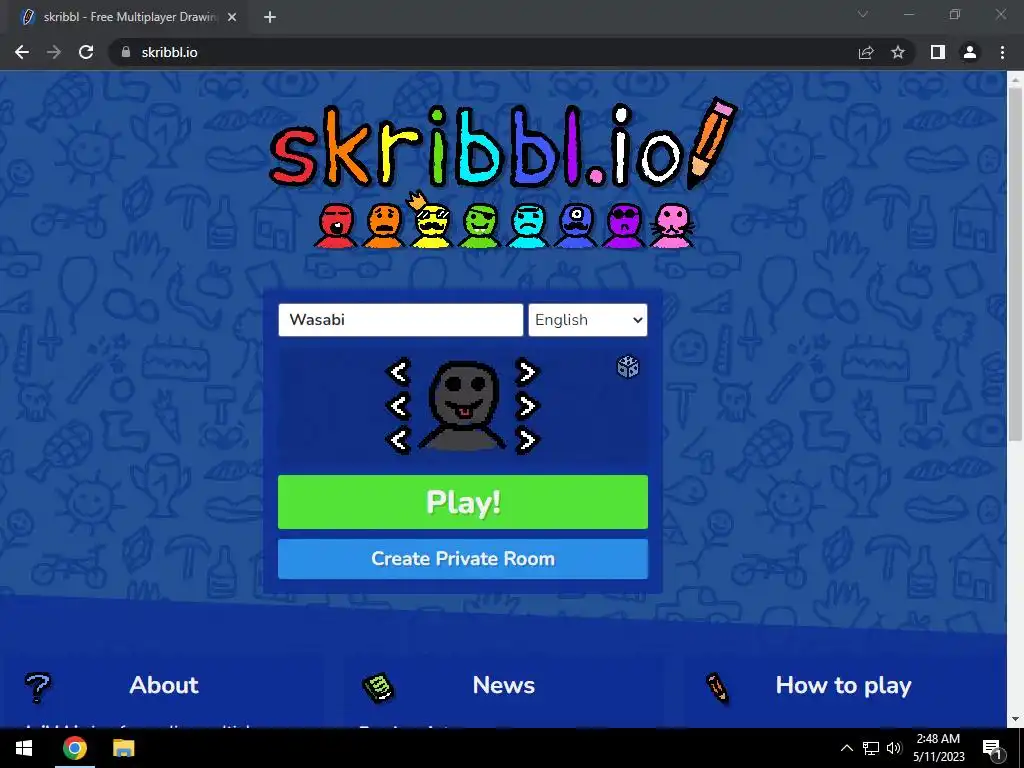The width and height of the screenshot is (1024, 768).
Task: Click the blue one-eyed avatar
Action: coord(576,226)
